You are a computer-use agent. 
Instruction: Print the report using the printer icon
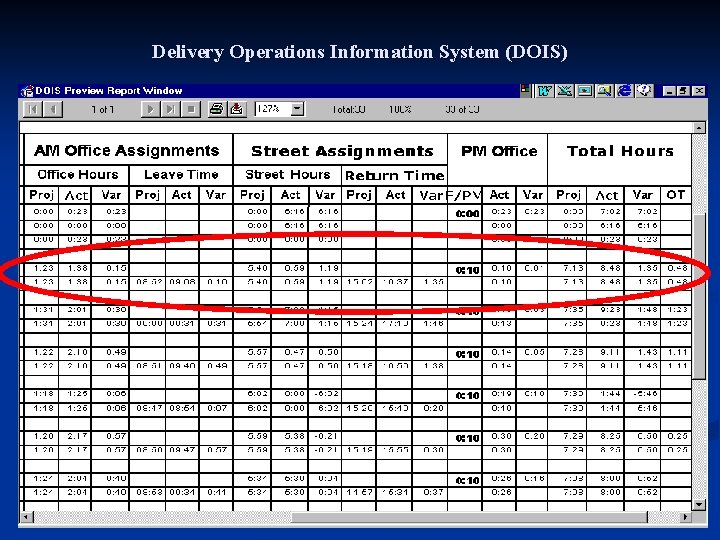216,109
